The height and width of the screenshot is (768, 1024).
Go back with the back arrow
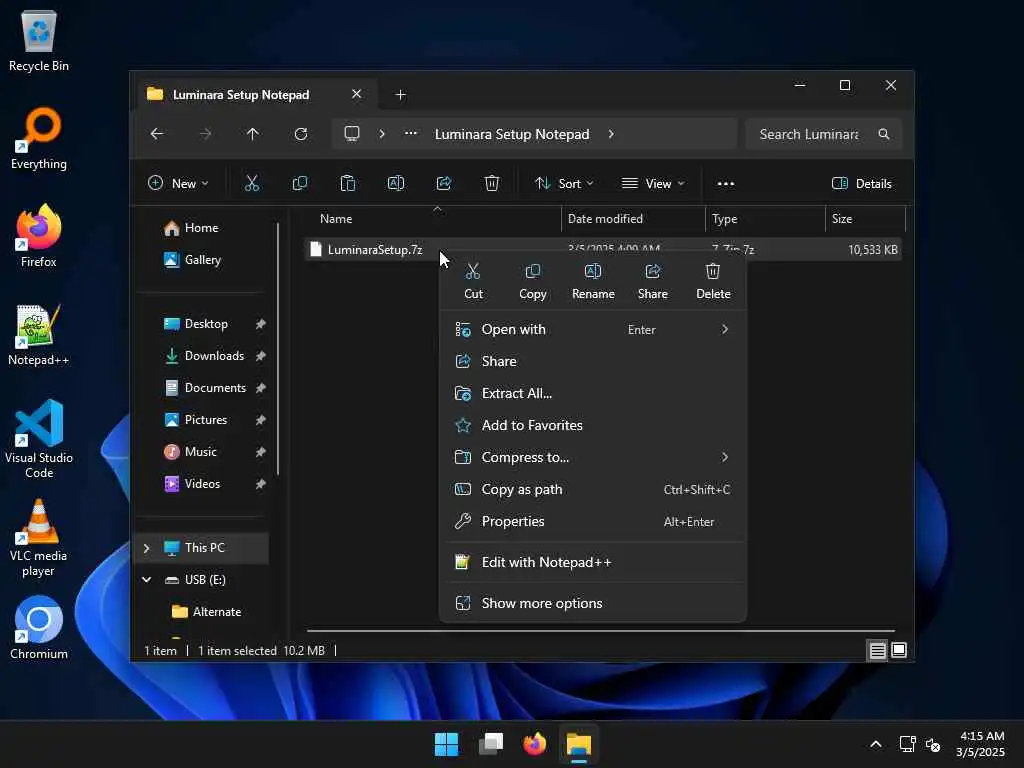pyautogui.click(x=157, y=134)
